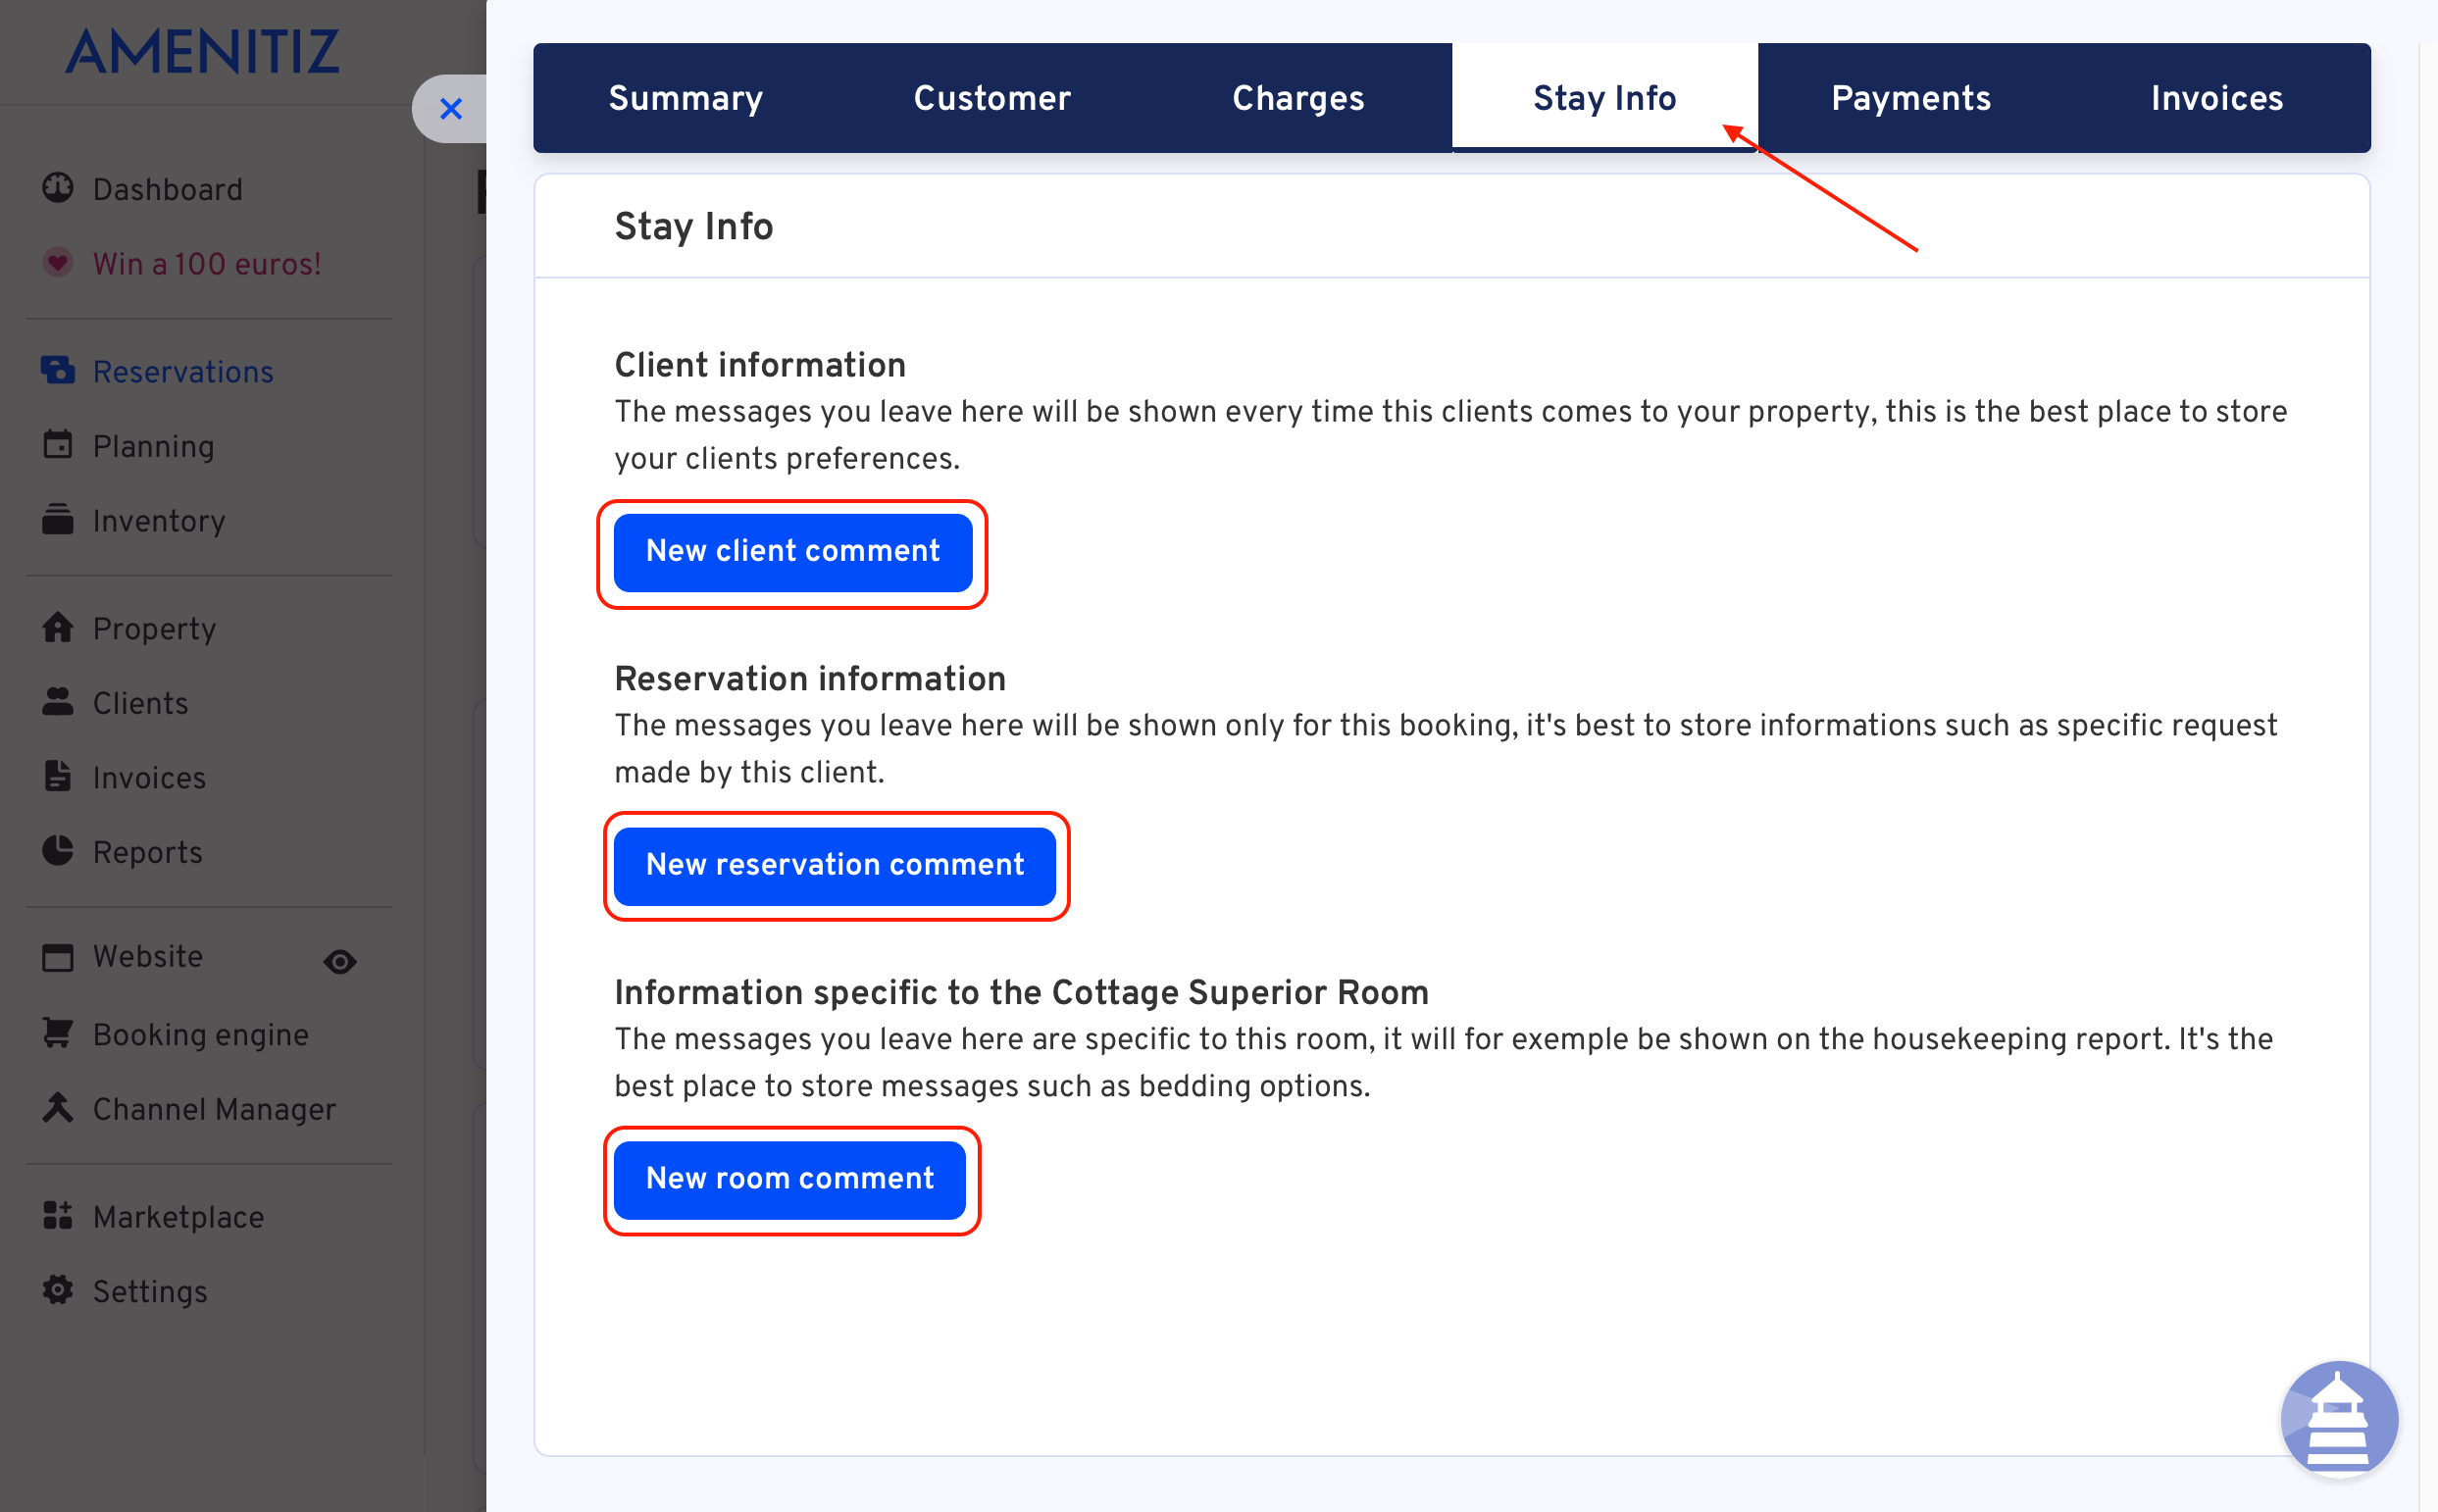Click the Settings gear icon
This screenshot has height=1512, width=2438.
coord(58,1290)
